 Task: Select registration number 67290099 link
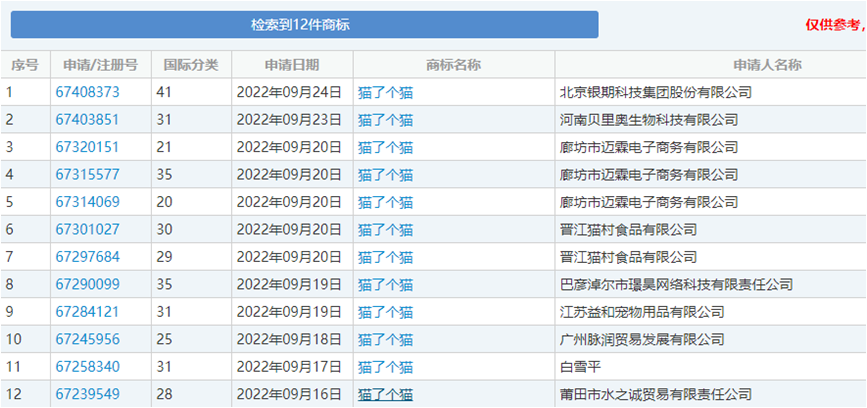point(87,285)
